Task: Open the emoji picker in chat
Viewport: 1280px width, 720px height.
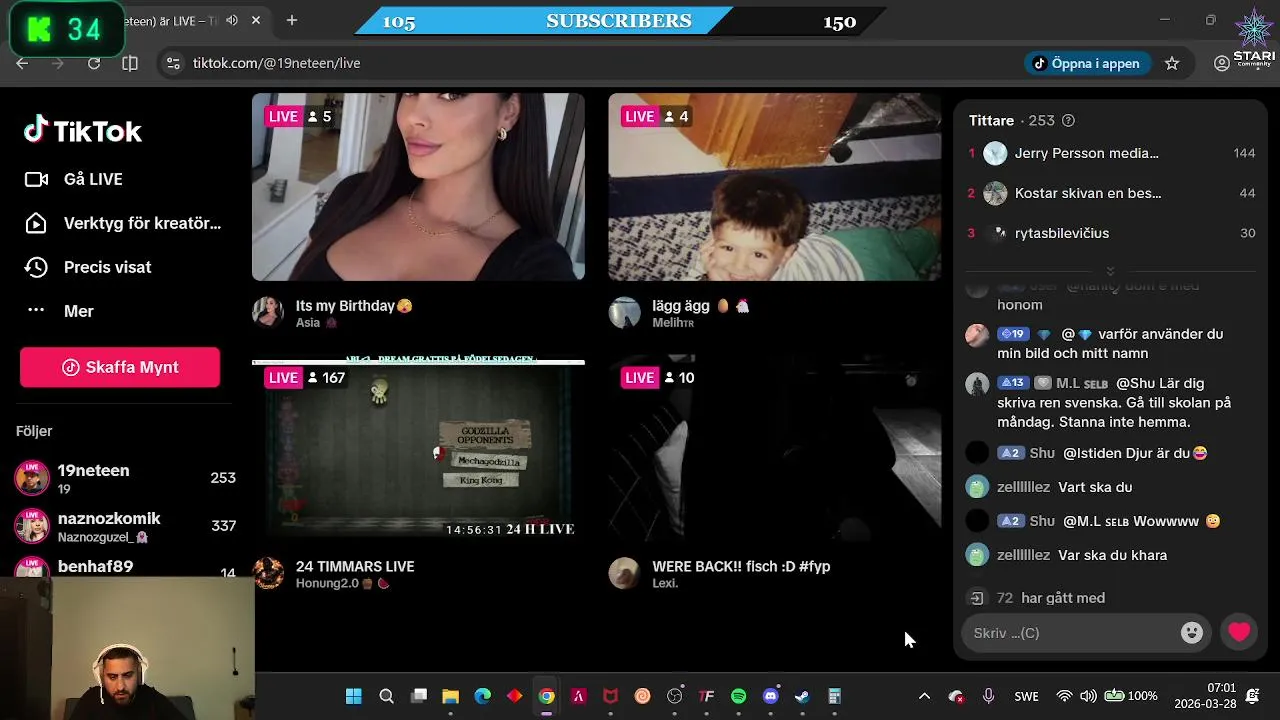Action: click(x=1191, y=633)
